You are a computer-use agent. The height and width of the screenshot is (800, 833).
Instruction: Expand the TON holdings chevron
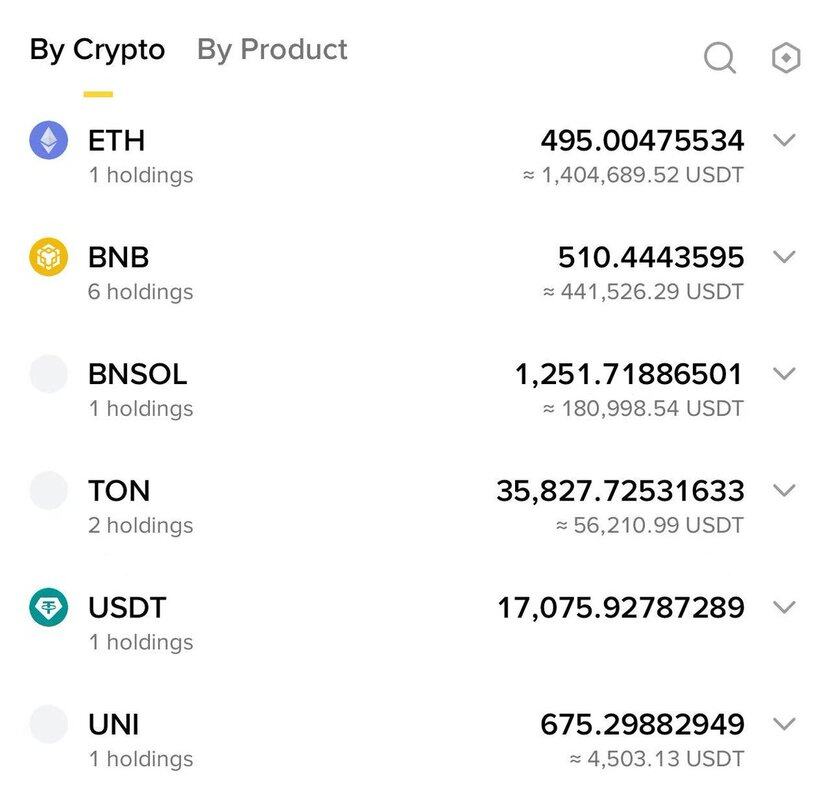point(785,490)
